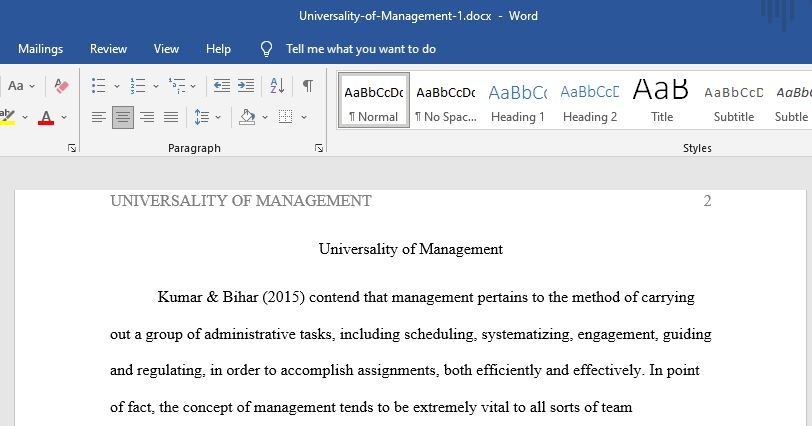
Task: Open the Shading color dropdown arrow
Action: pyautogui.click(x=265, y=117)
